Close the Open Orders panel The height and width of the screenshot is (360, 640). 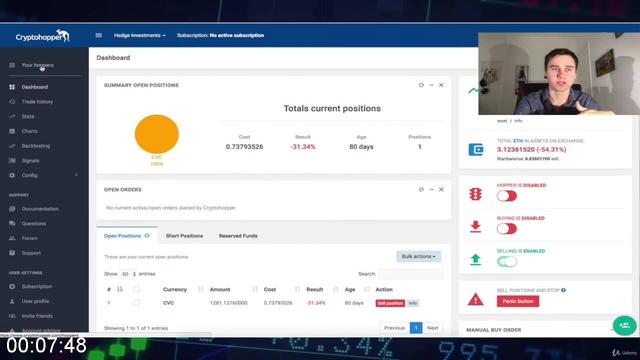pyautogui.click(x=441, y=189)
